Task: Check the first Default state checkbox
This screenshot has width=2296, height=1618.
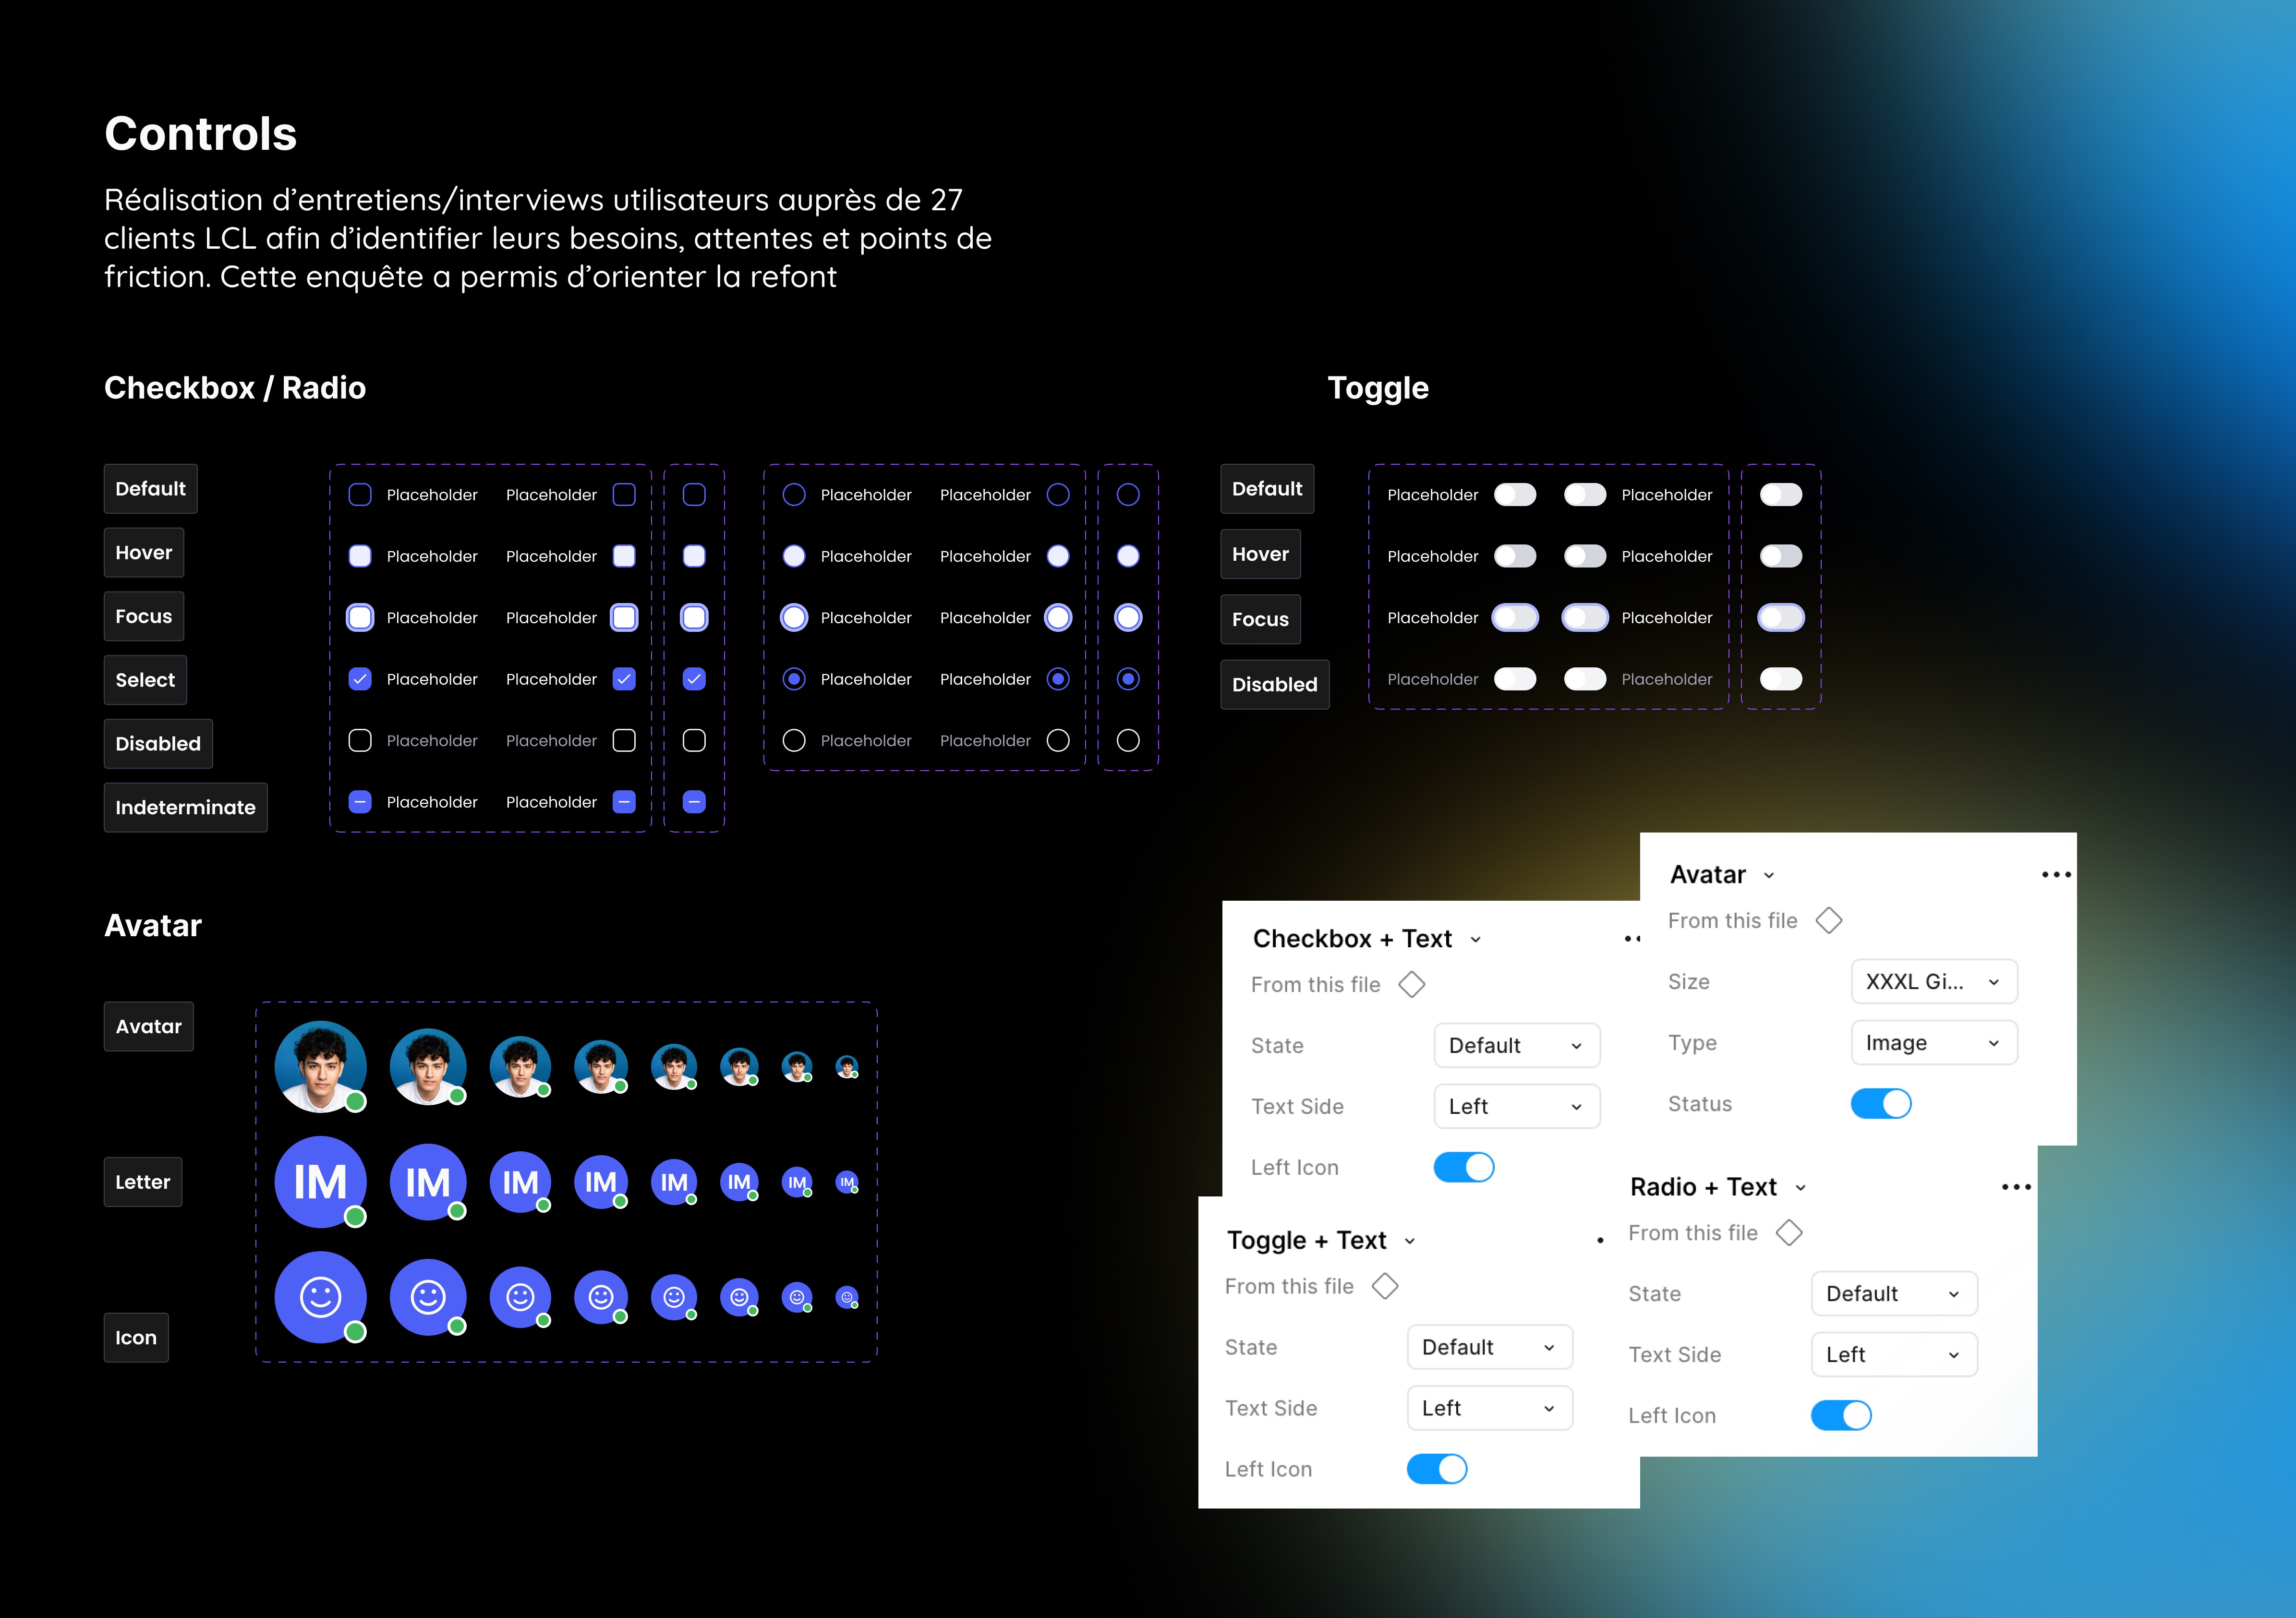Action: pyautogui.click(x=360, y=495)
